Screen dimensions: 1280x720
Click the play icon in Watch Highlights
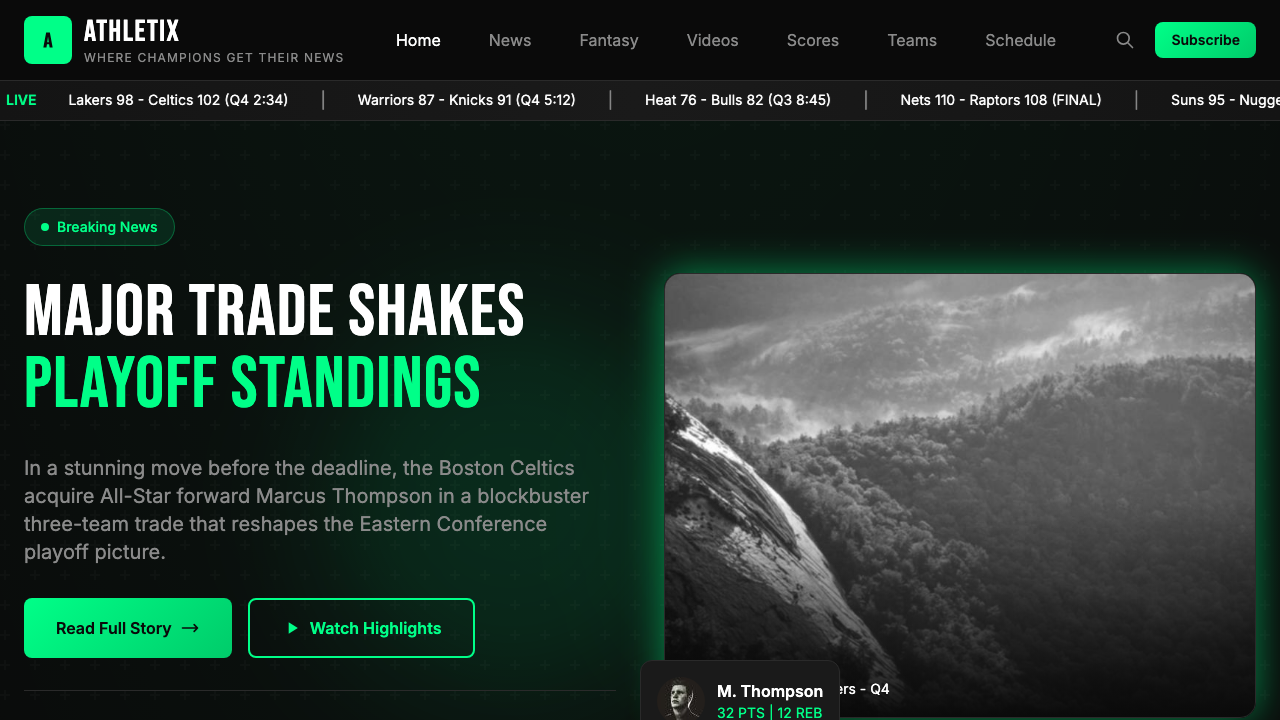(x=293, y=628)
